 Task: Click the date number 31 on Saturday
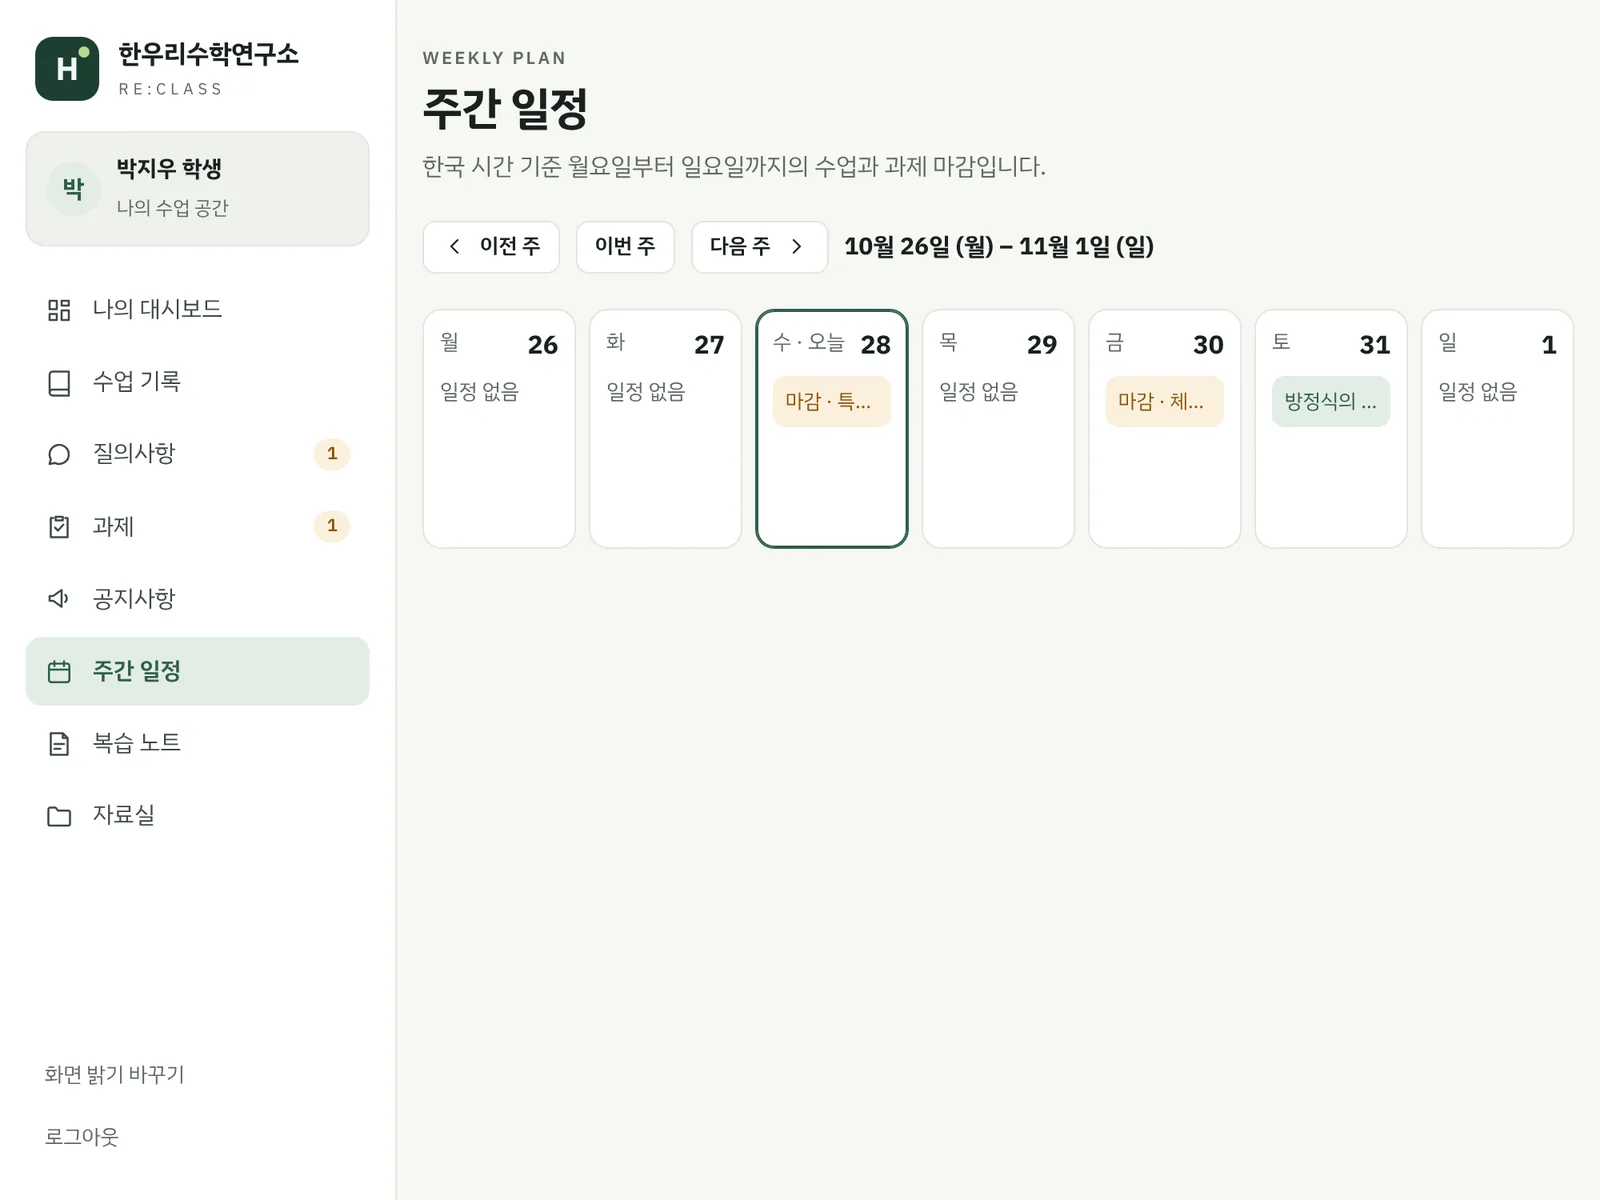click(1374, 345)
